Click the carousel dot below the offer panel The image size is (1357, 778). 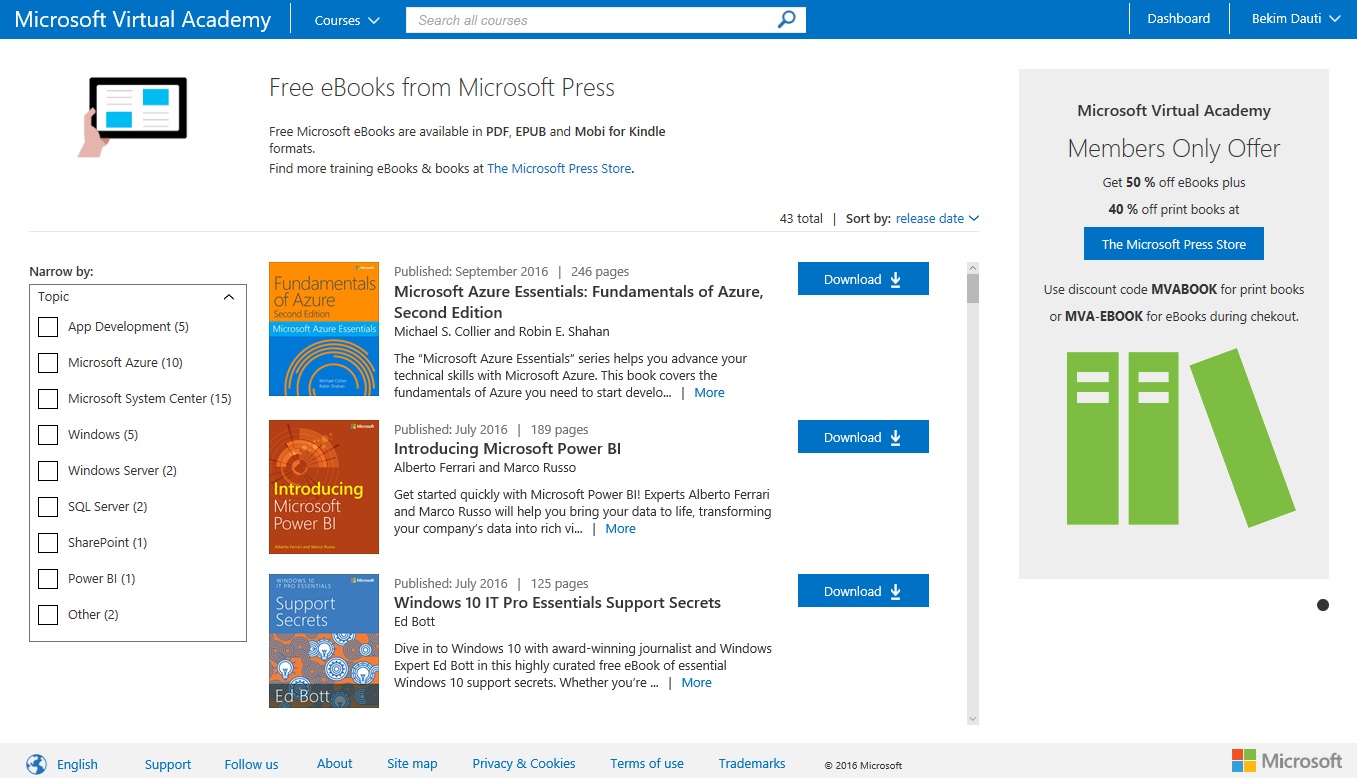(1323, 605)
